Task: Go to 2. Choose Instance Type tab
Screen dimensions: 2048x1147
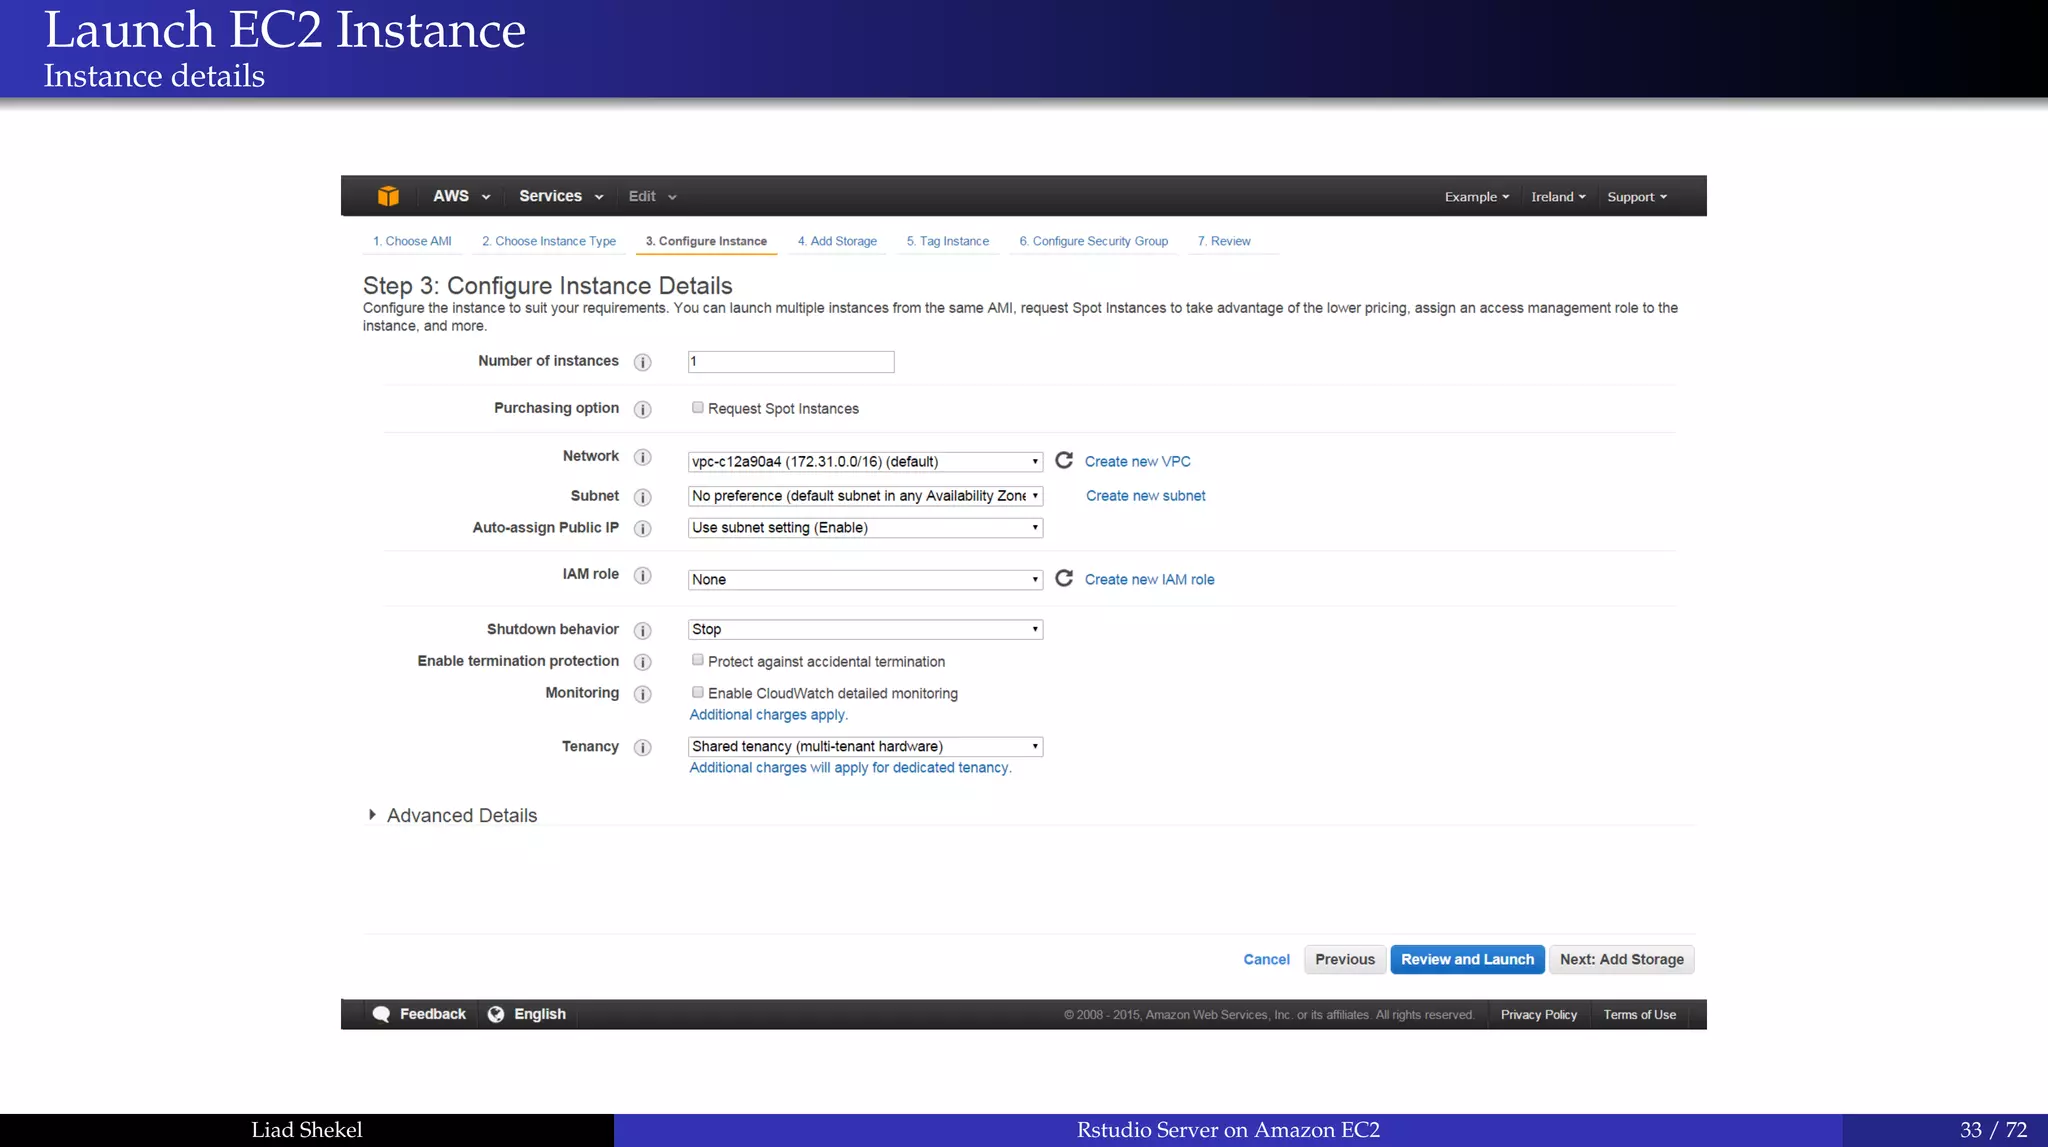Action: (x=549, y=241)
